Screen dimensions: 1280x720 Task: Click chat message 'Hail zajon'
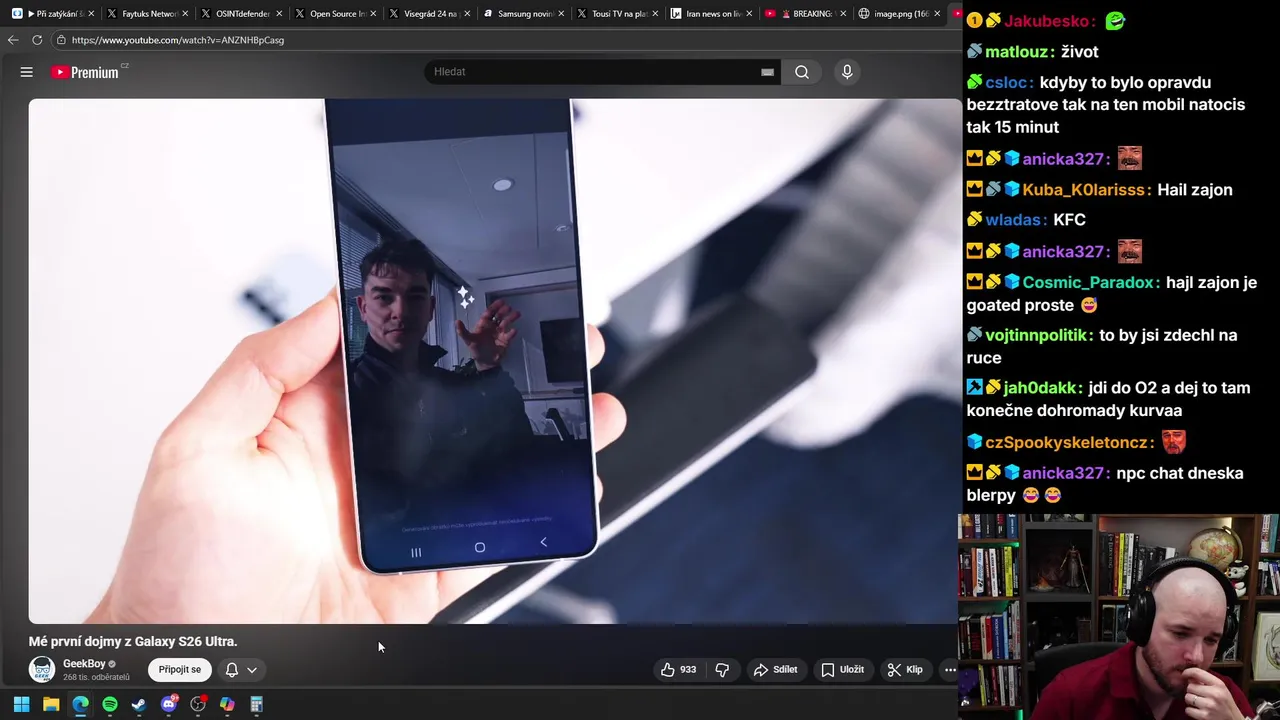[1195, 190]
